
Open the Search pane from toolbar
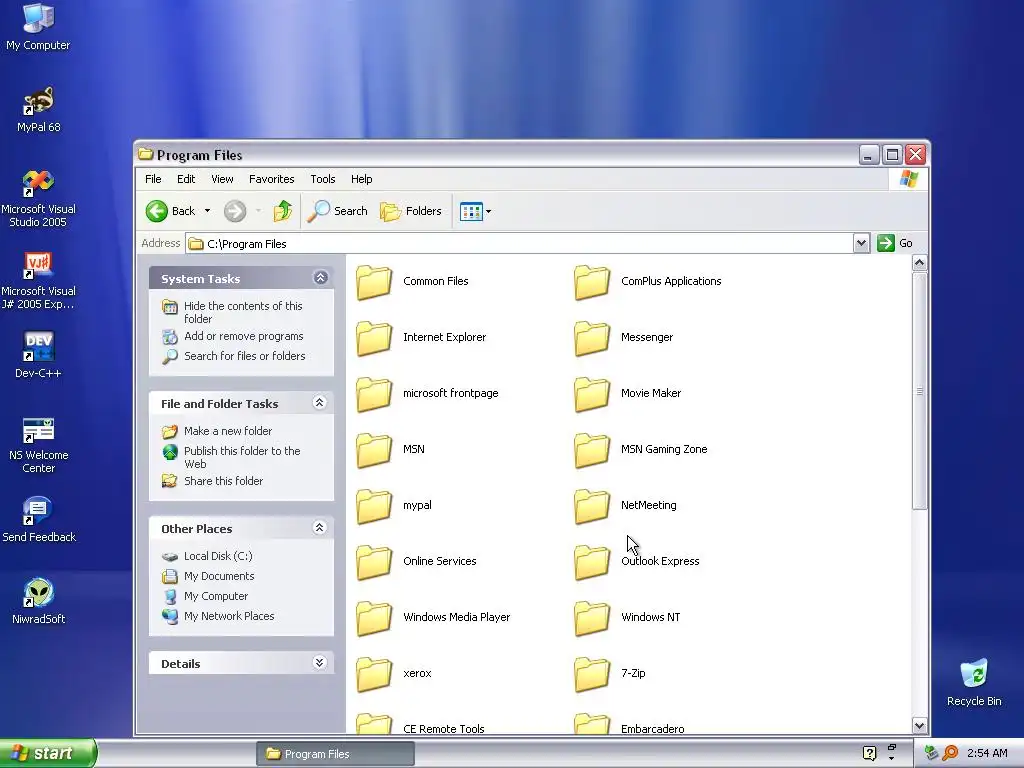pyautogui.click(x=337, y=211)
